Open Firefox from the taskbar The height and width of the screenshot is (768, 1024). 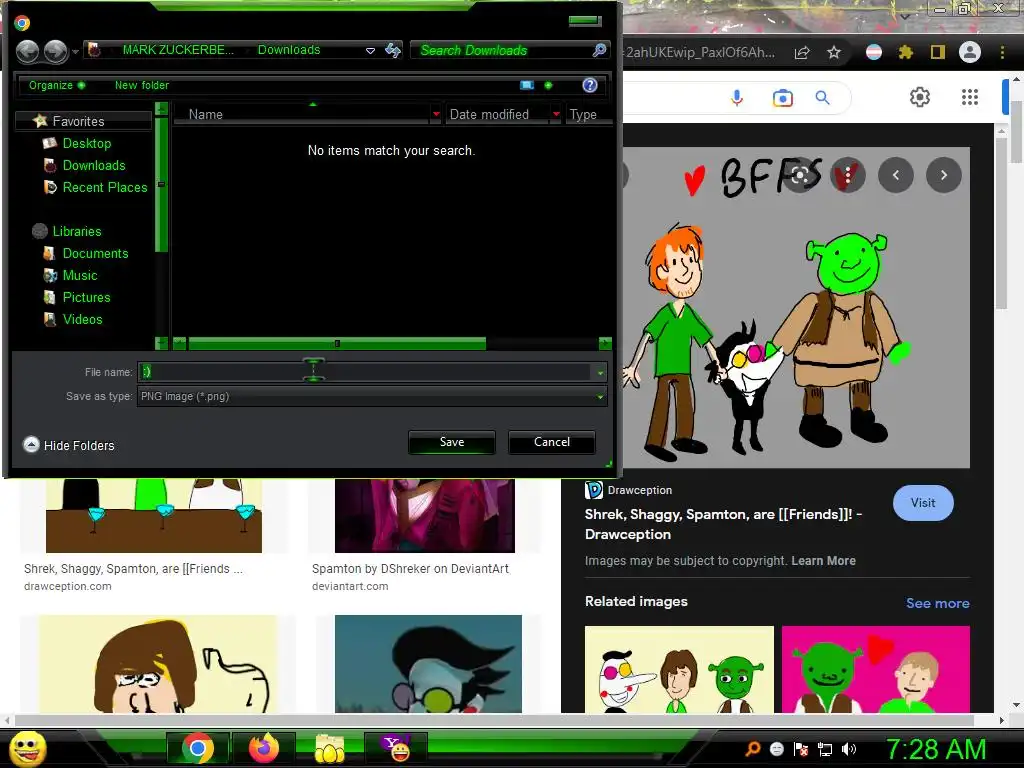(264, 748)
